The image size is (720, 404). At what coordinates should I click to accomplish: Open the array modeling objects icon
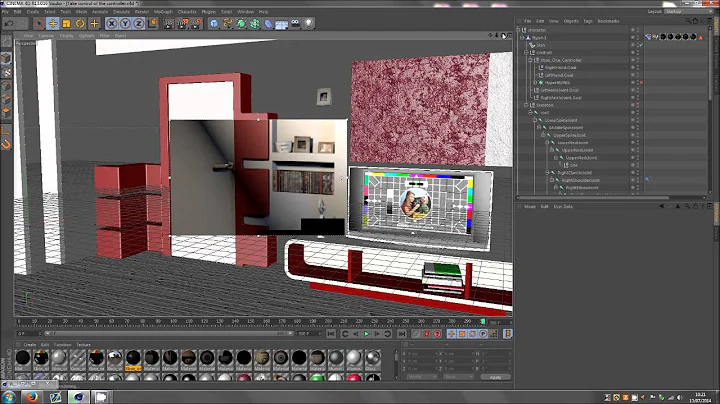pos(255,23)
